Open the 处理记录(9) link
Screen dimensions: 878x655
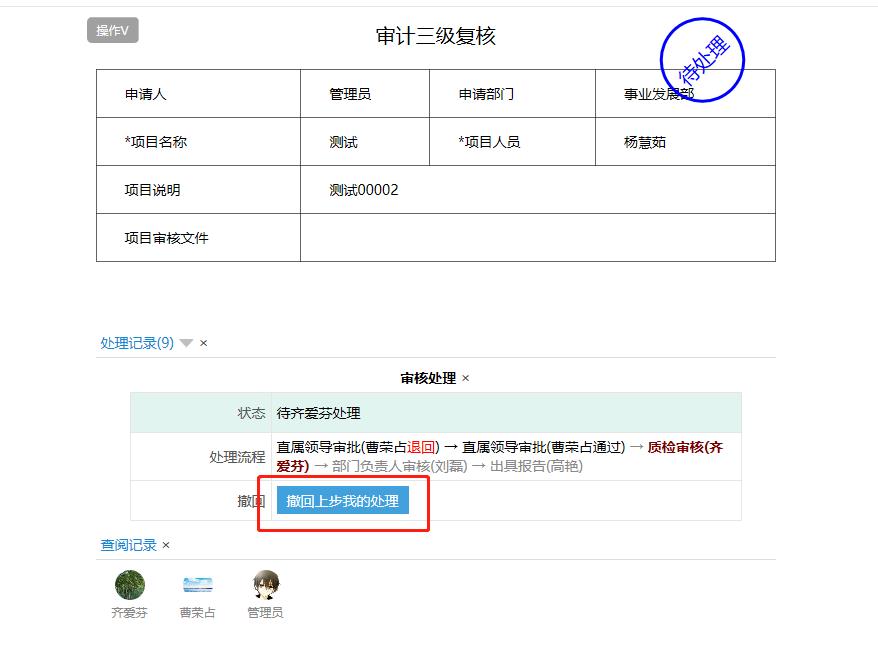click(137, 343)
